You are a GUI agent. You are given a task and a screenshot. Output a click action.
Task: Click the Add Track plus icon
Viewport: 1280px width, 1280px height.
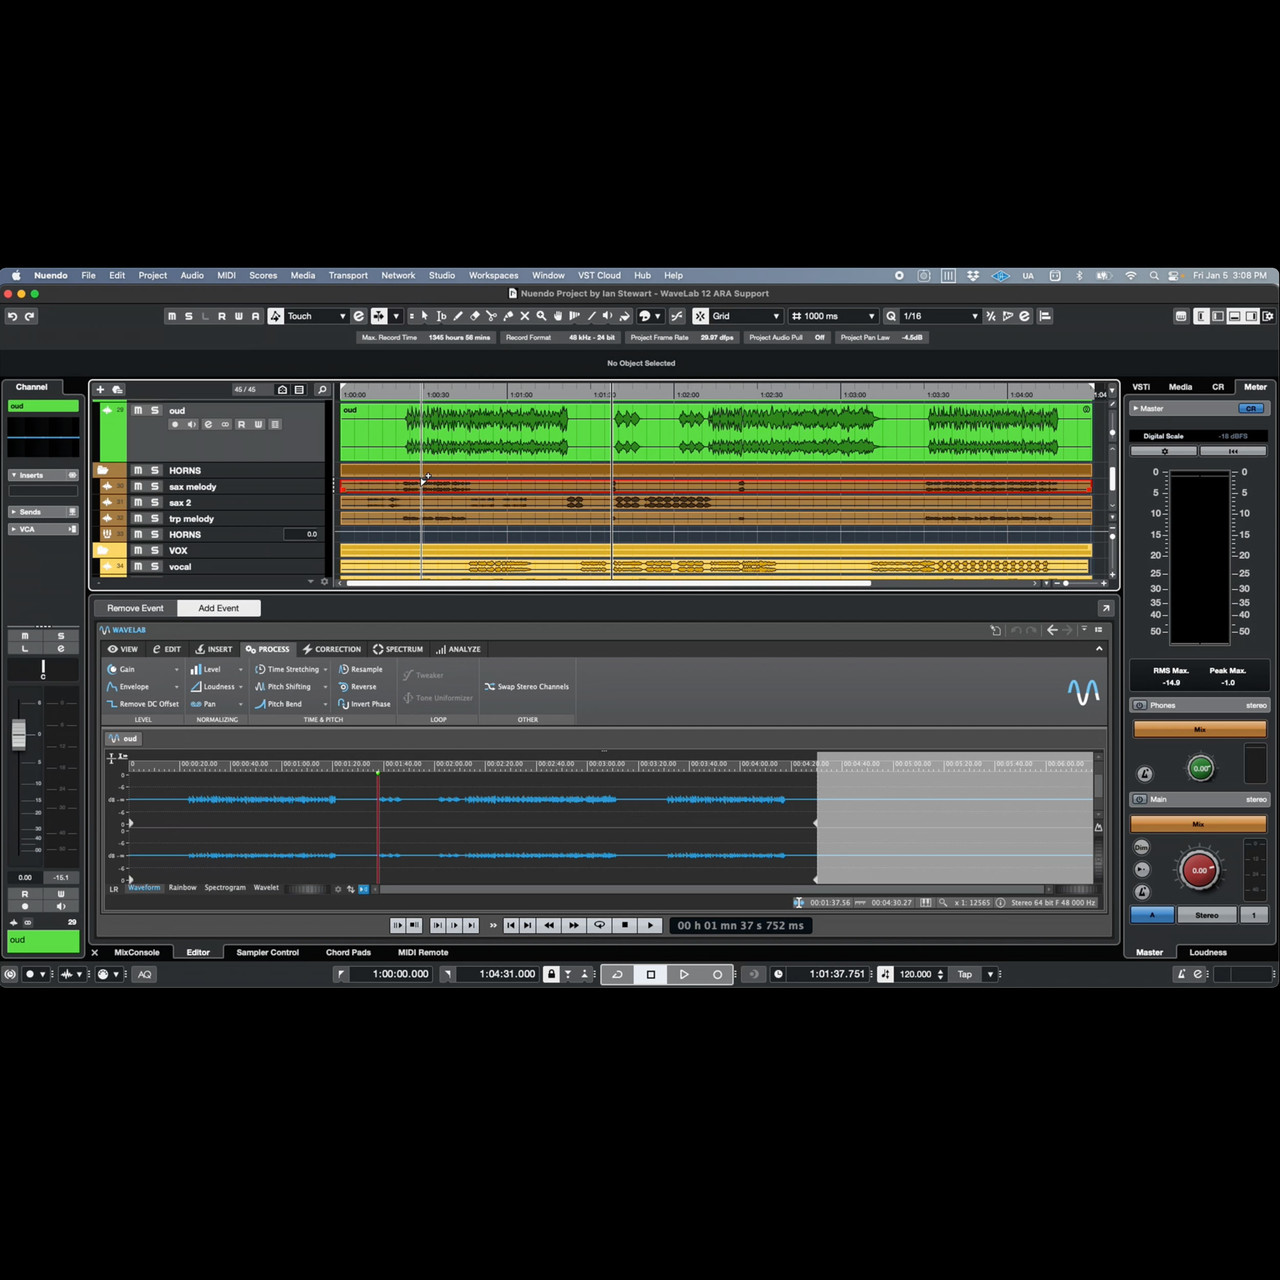100,390
